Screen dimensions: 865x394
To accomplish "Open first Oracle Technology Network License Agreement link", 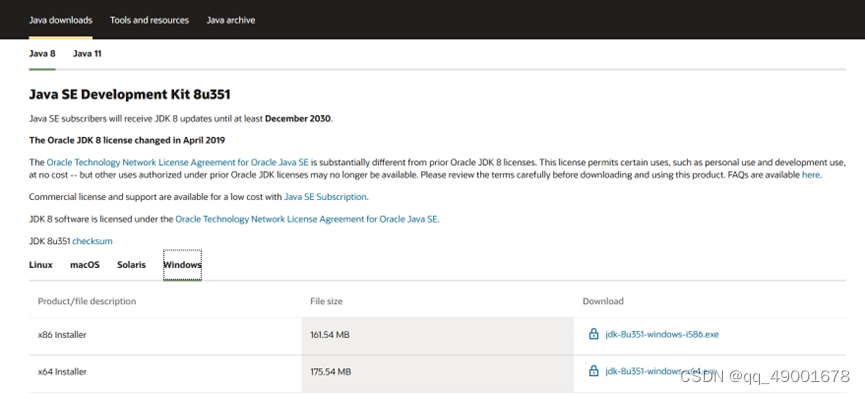I will [x=178, y=162].
